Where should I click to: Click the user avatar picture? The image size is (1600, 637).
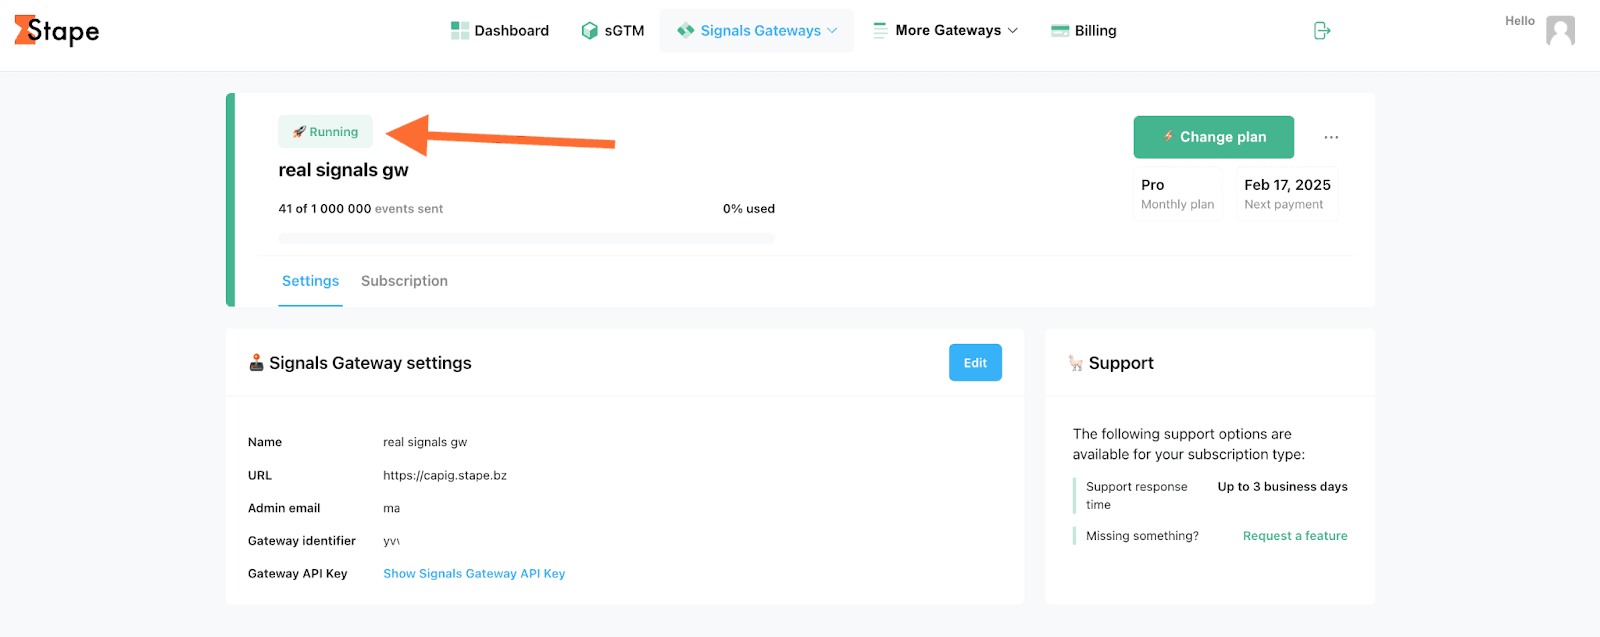coord(1560,31)
